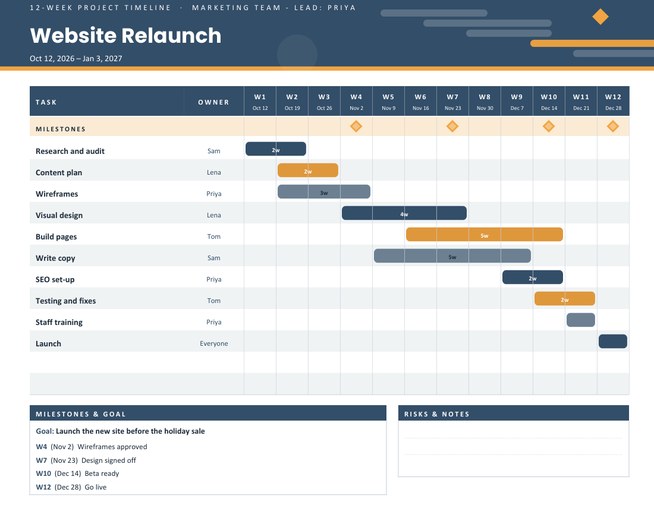Click into the Risks & Notes empty field
Viewport: 654px width, 505px height.
click(x=513, y=448)
